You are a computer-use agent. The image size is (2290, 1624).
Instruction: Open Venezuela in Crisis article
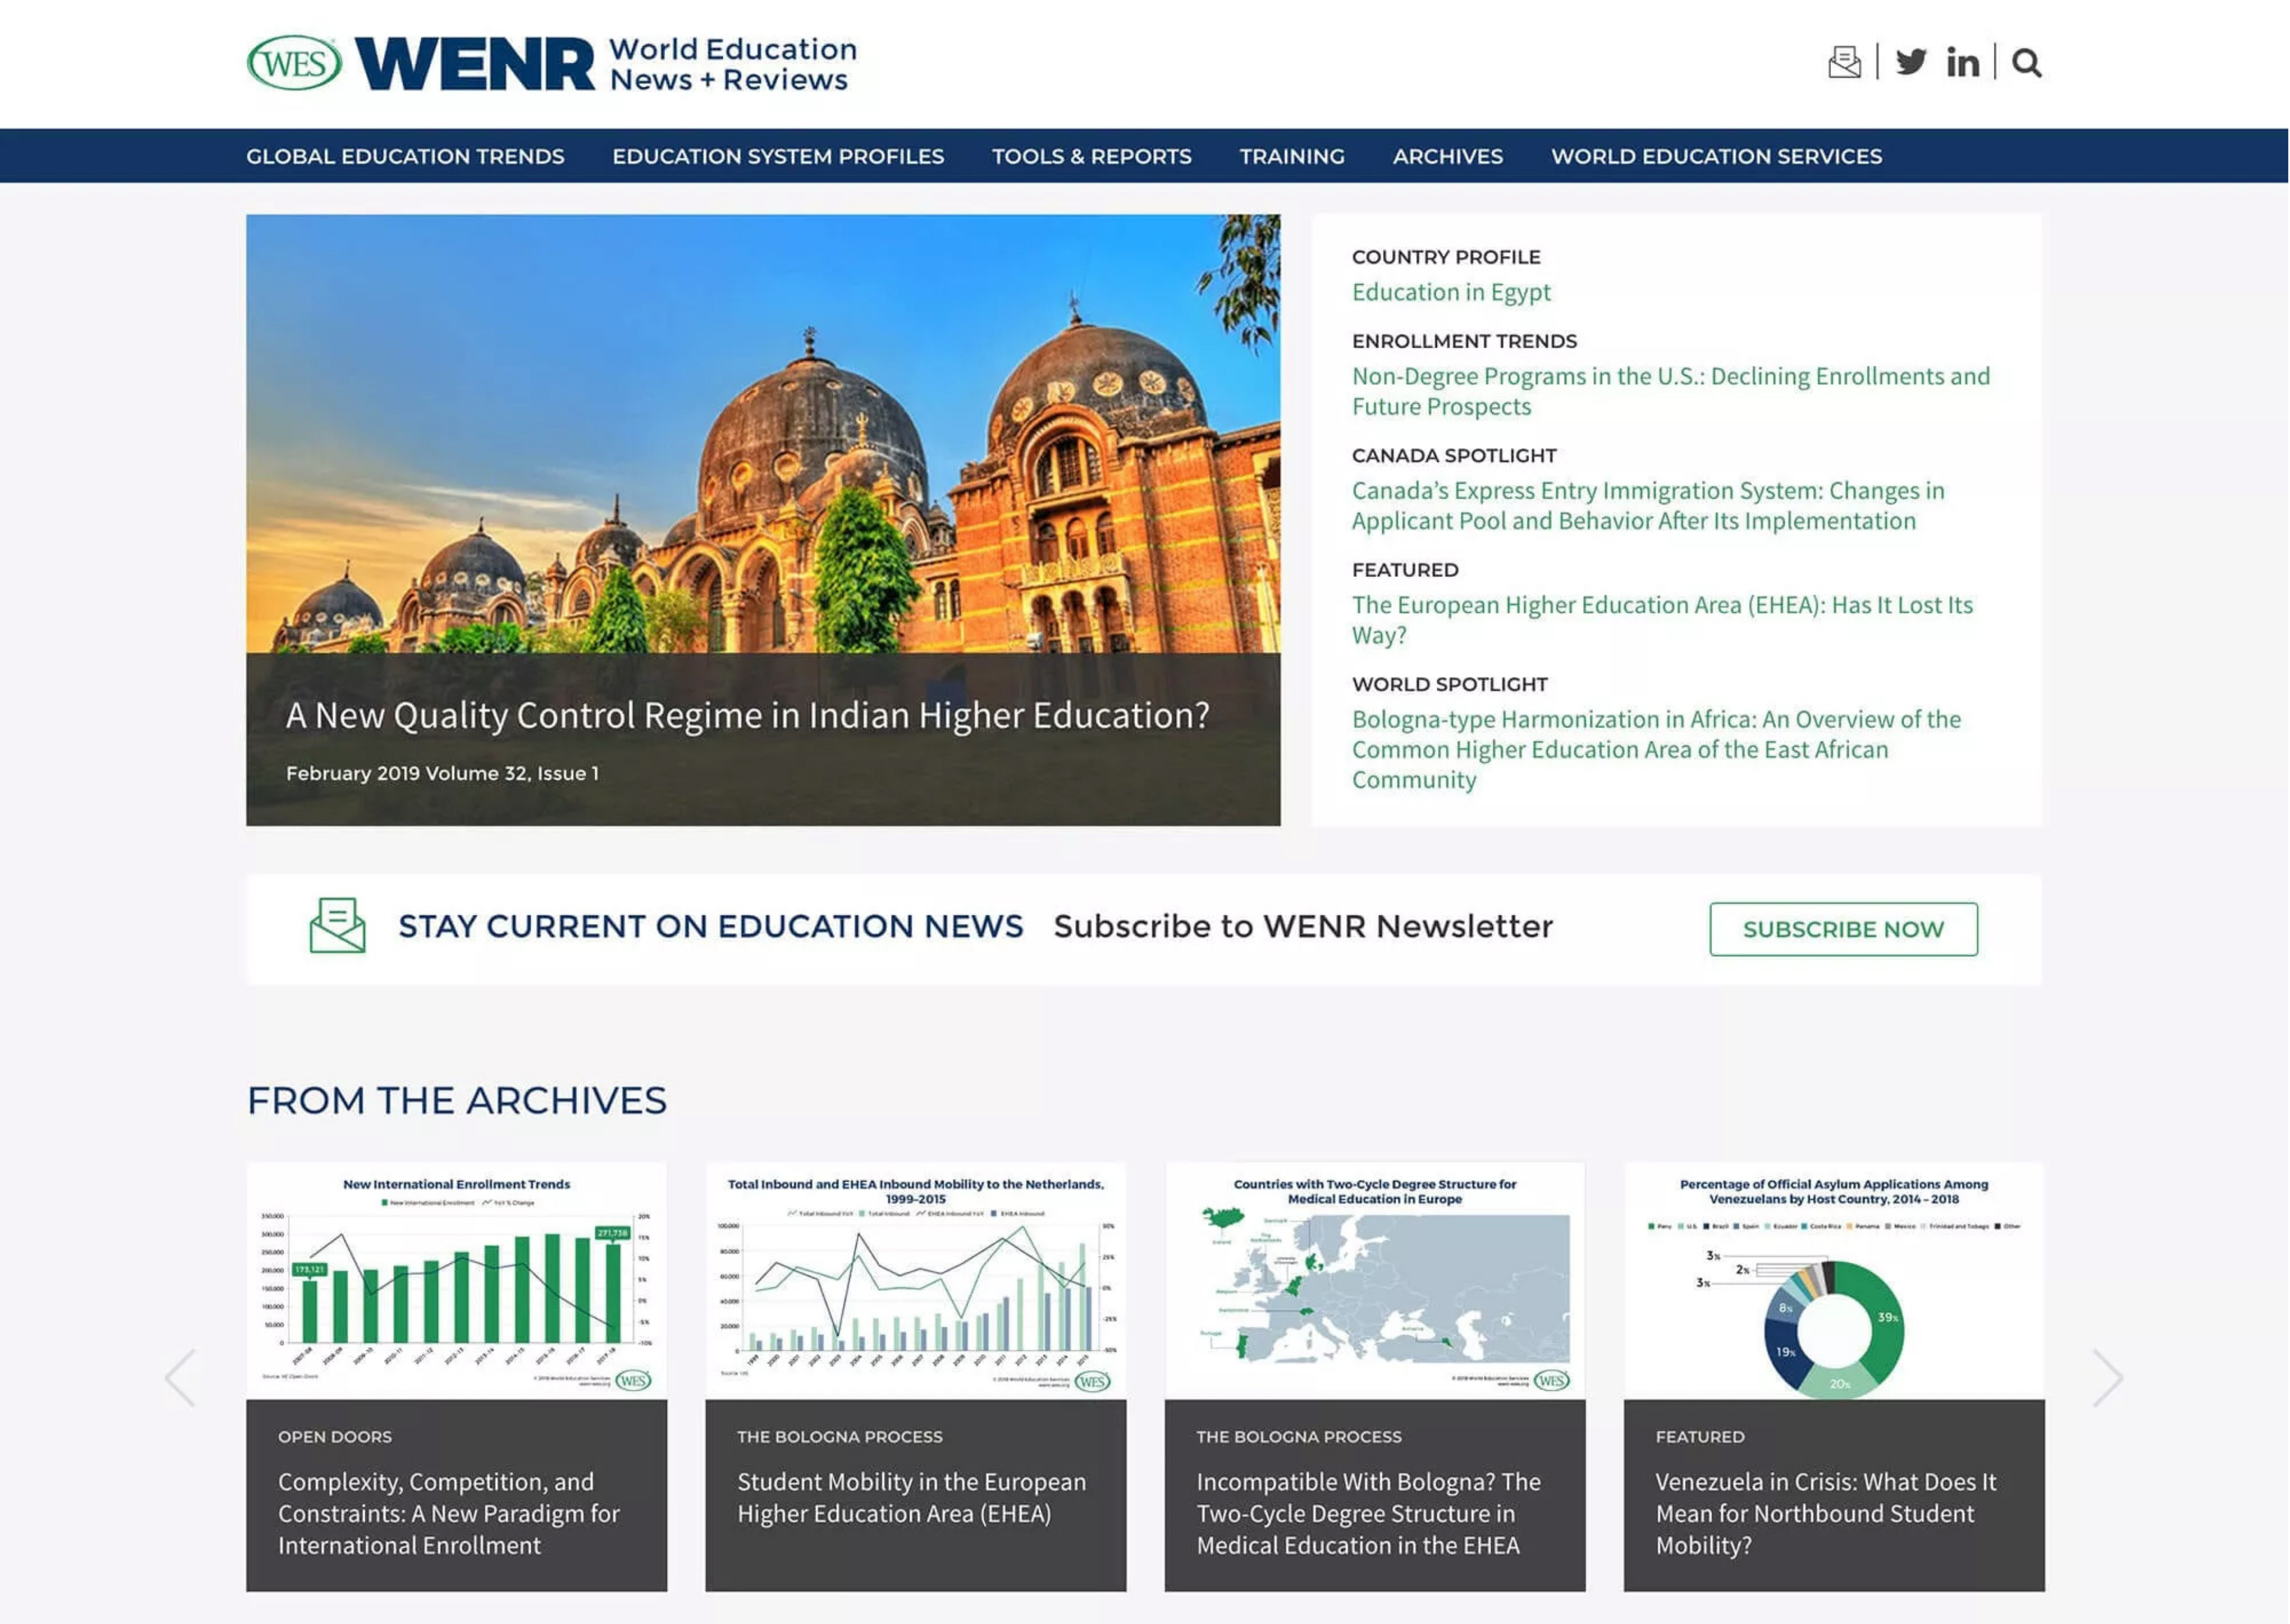coord(1825,1513)
